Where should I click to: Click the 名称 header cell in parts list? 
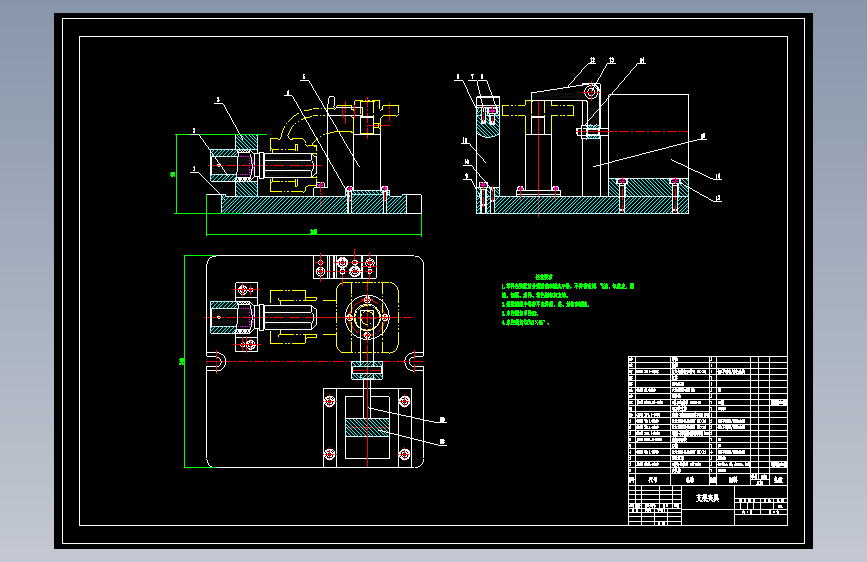[x=690, y=480]
